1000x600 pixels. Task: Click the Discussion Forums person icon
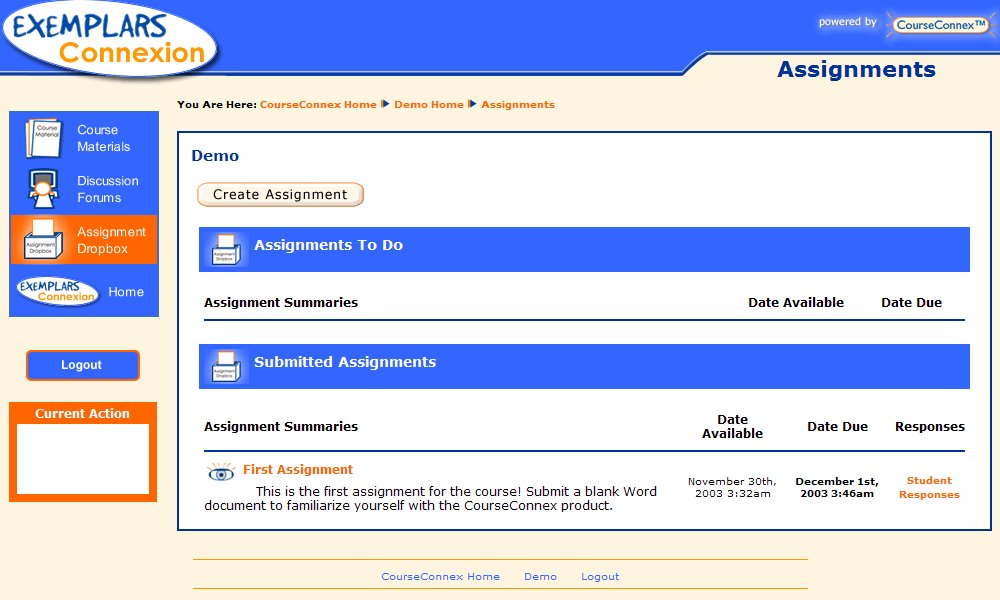click(x=42, y=189)
